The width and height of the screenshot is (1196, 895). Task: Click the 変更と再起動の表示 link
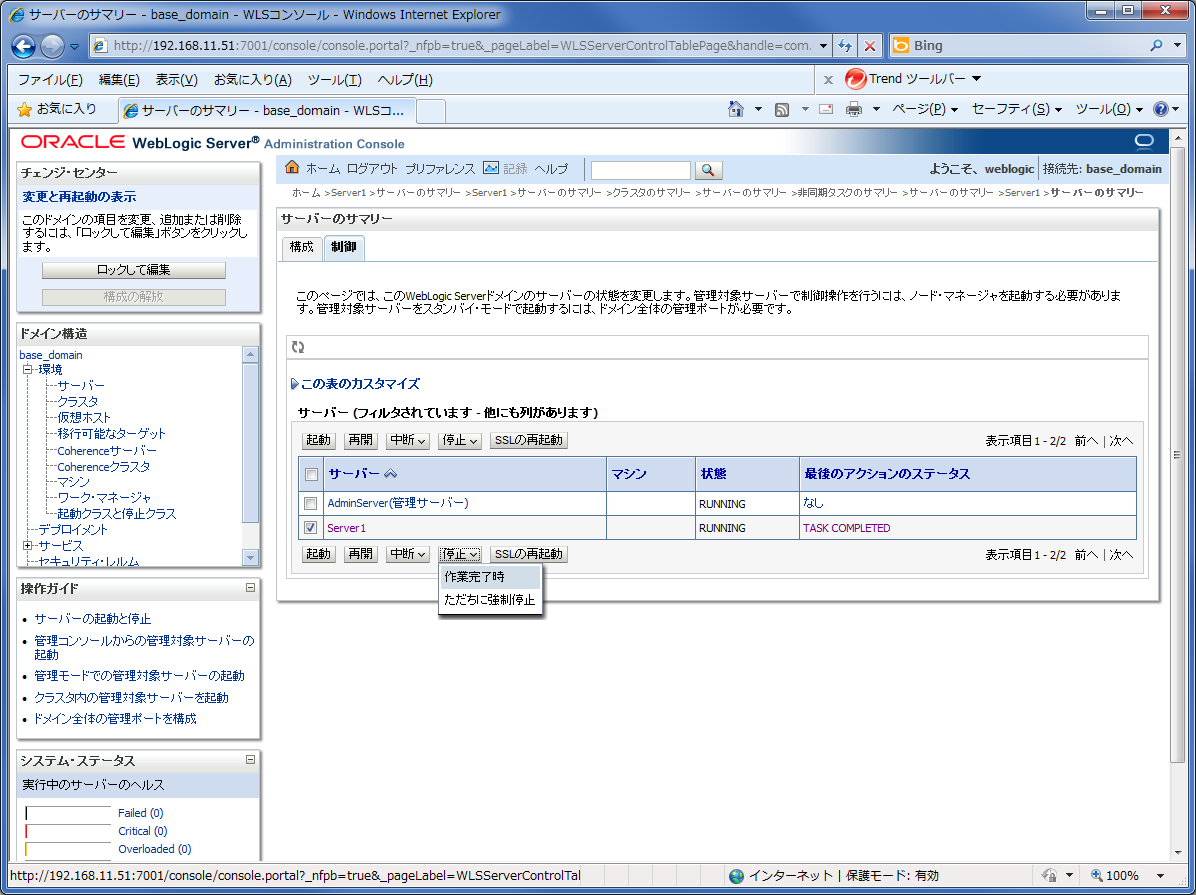pos(79,197)
